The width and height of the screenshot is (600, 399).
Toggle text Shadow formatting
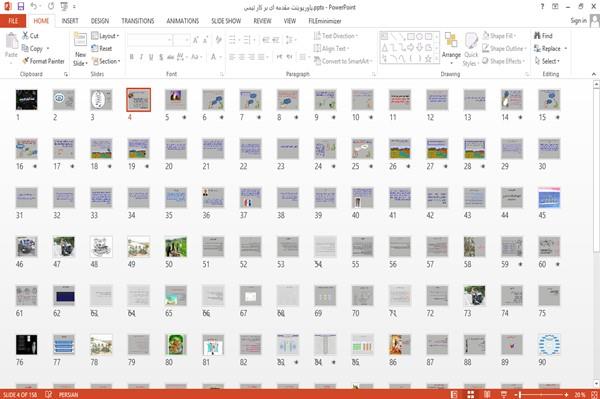pyautogui.click(x=161, y=57)
